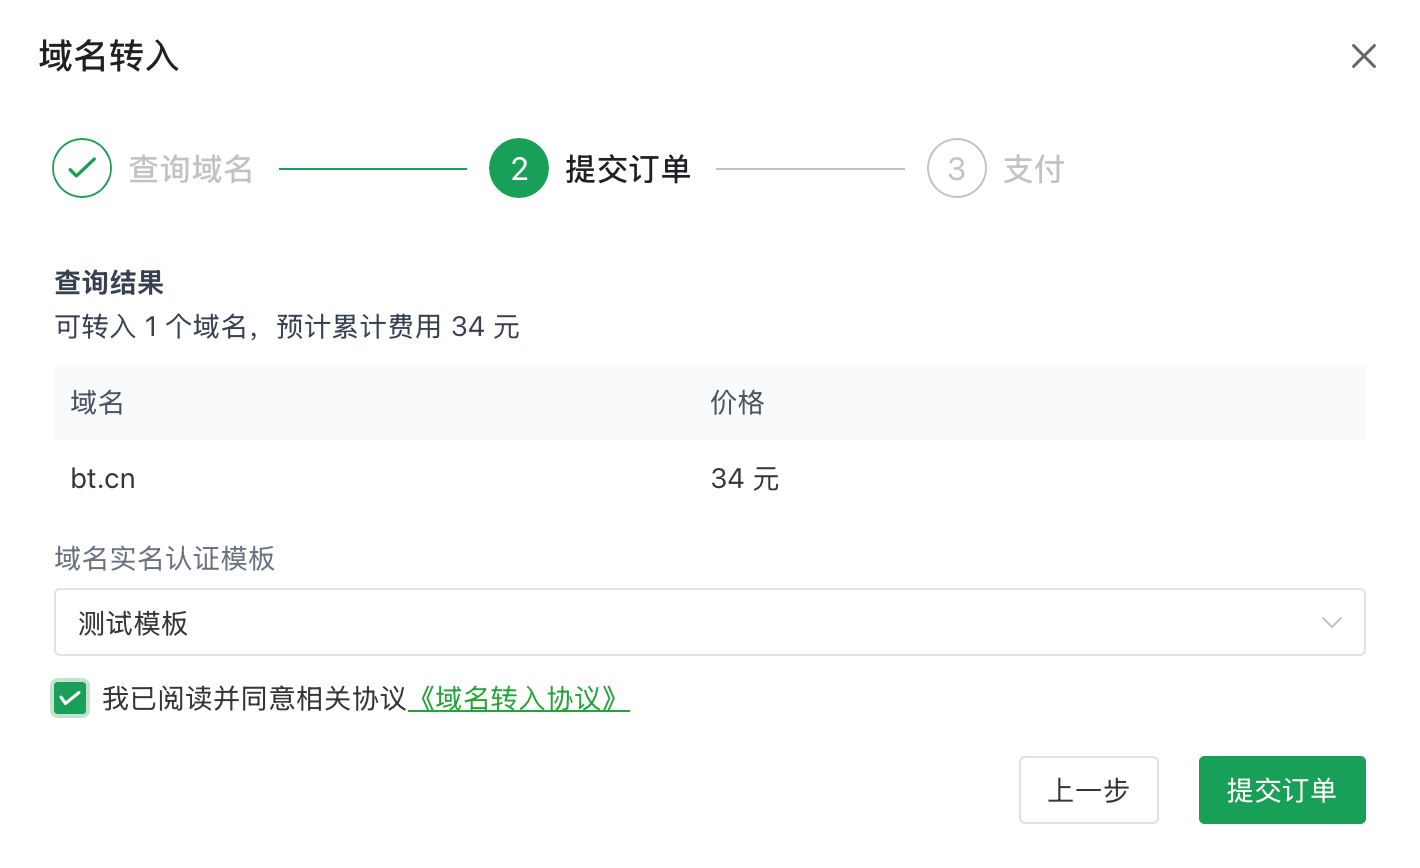Open the 《域名转入协议》 agreement link
Screen dimensions: 1420x868
pos(519,699)
